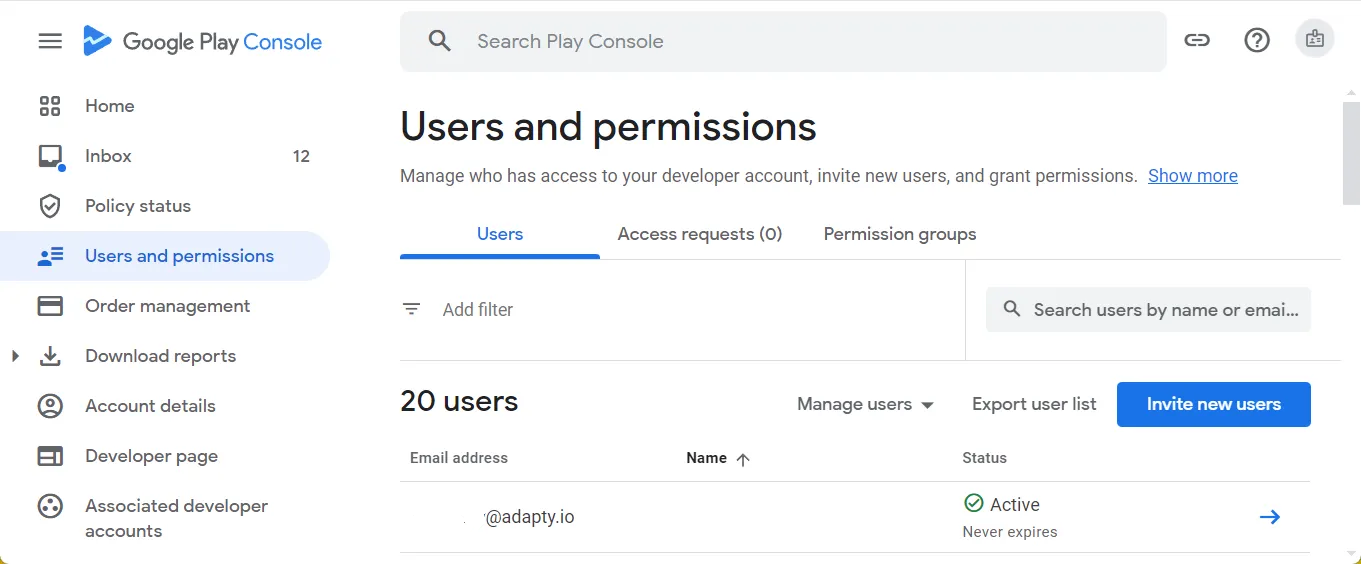
Task: Click the hamburger menu icon
Action: pyautogui.click(x=50, y=41)
